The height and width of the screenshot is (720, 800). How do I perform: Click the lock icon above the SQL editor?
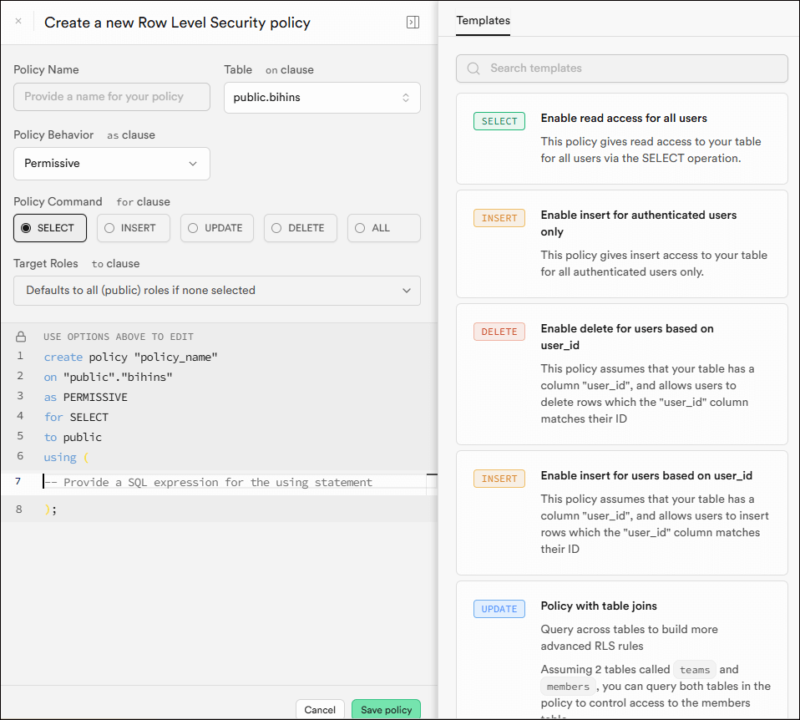pos(21,337)
